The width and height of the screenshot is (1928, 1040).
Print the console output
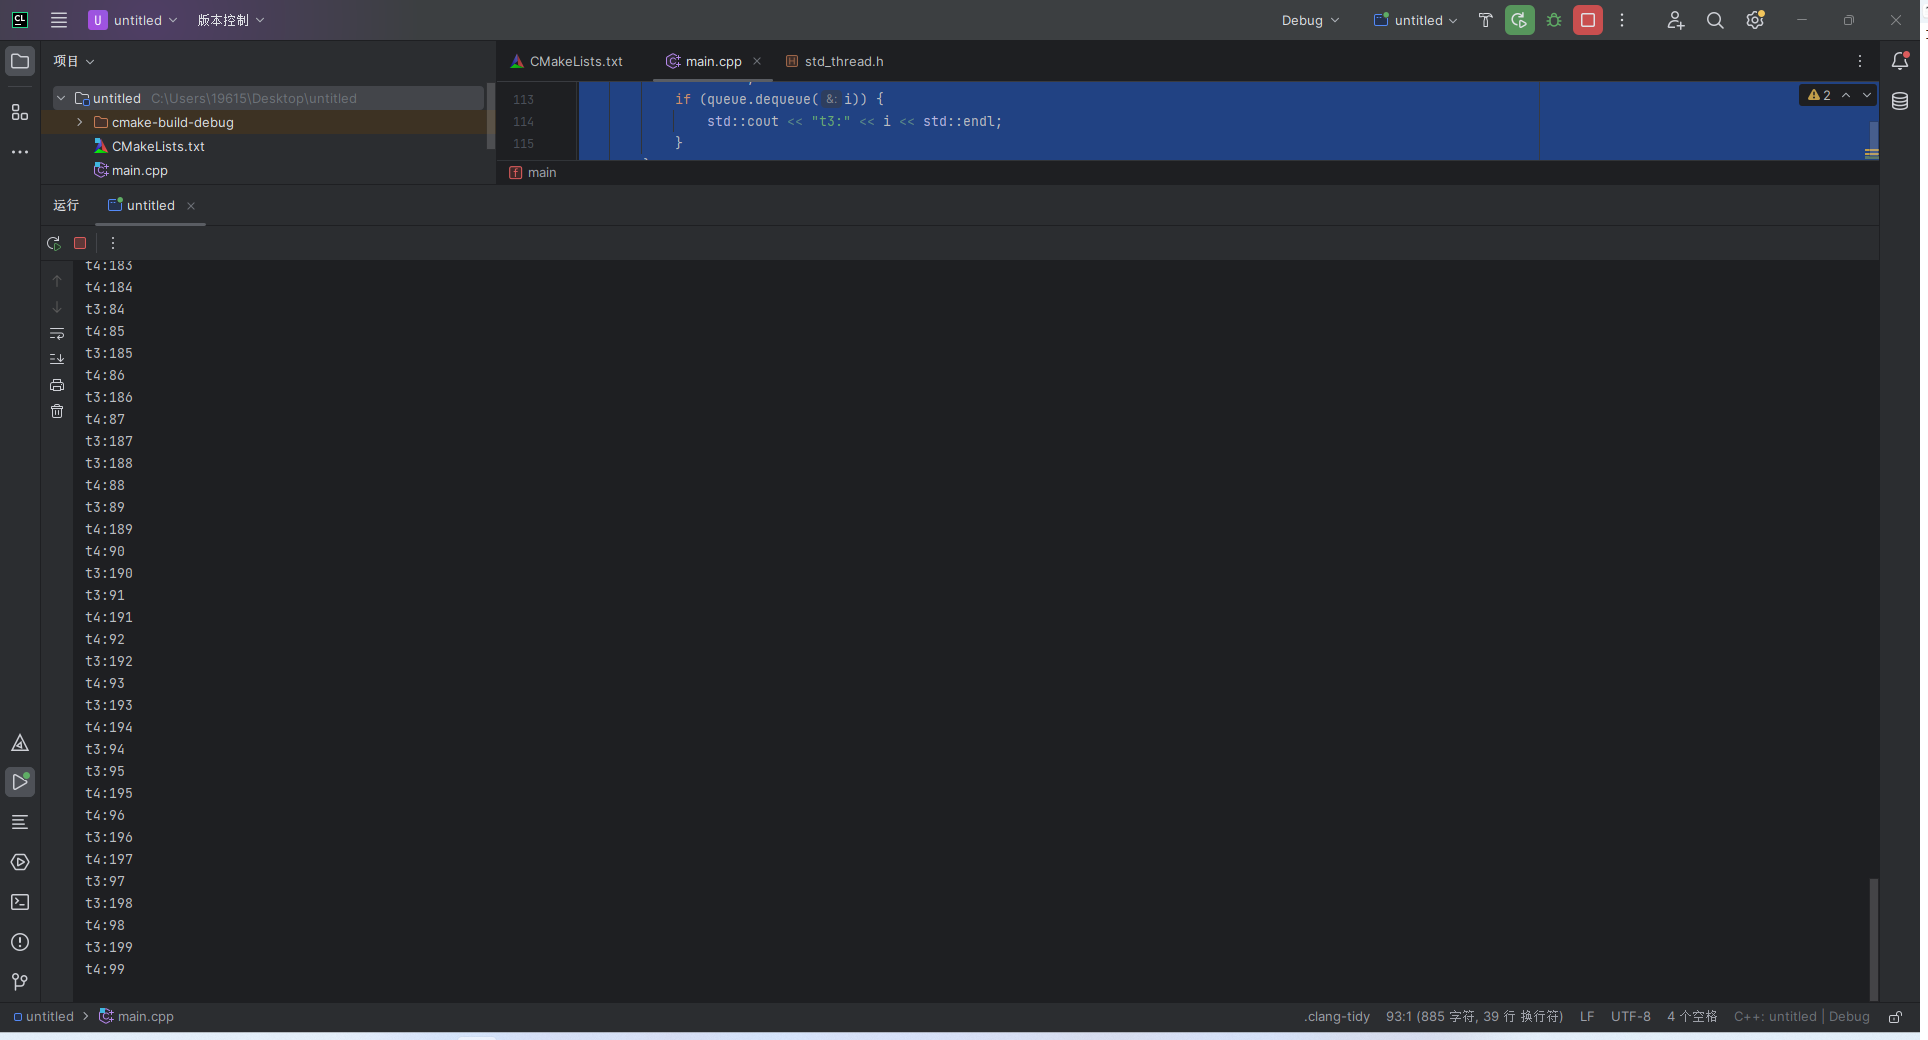[57, 385]
